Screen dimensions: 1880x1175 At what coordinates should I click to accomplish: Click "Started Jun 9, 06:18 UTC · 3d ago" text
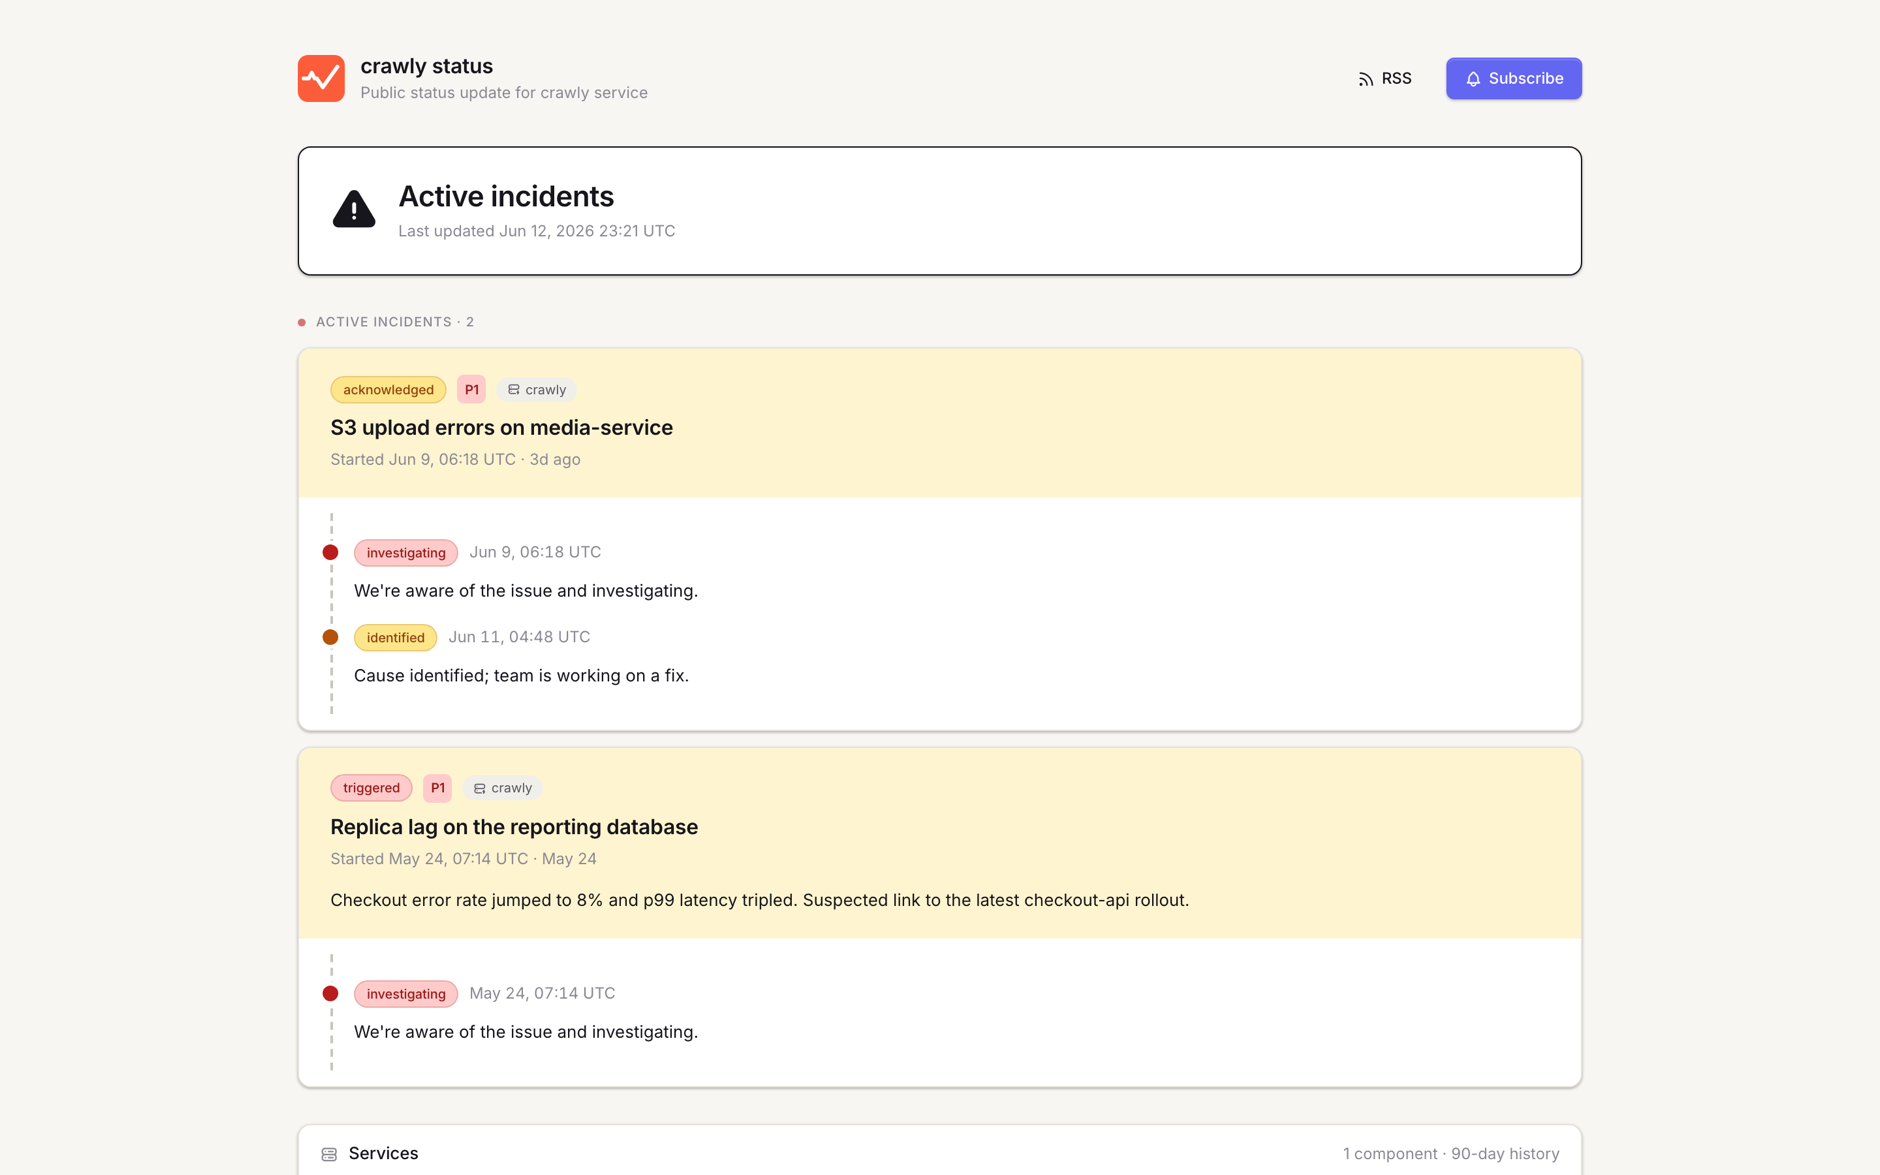(455, 459)
